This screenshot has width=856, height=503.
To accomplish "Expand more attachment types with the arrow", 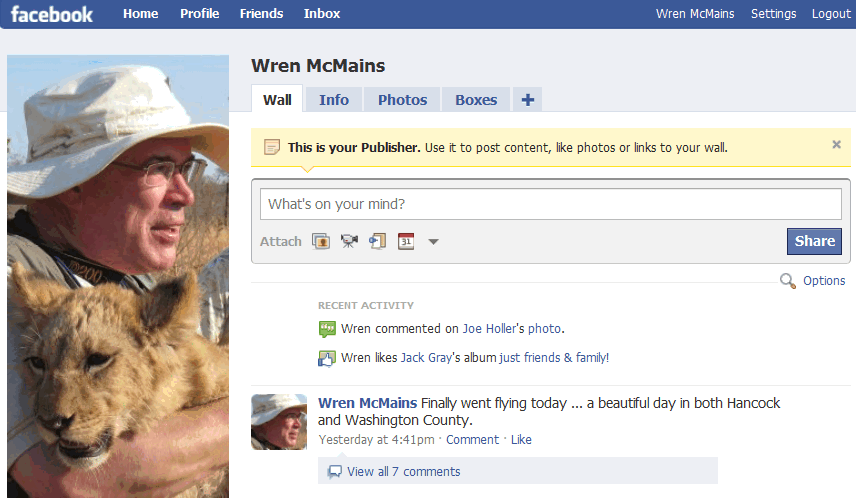I will pyautogui.click(x=433, y=241).
